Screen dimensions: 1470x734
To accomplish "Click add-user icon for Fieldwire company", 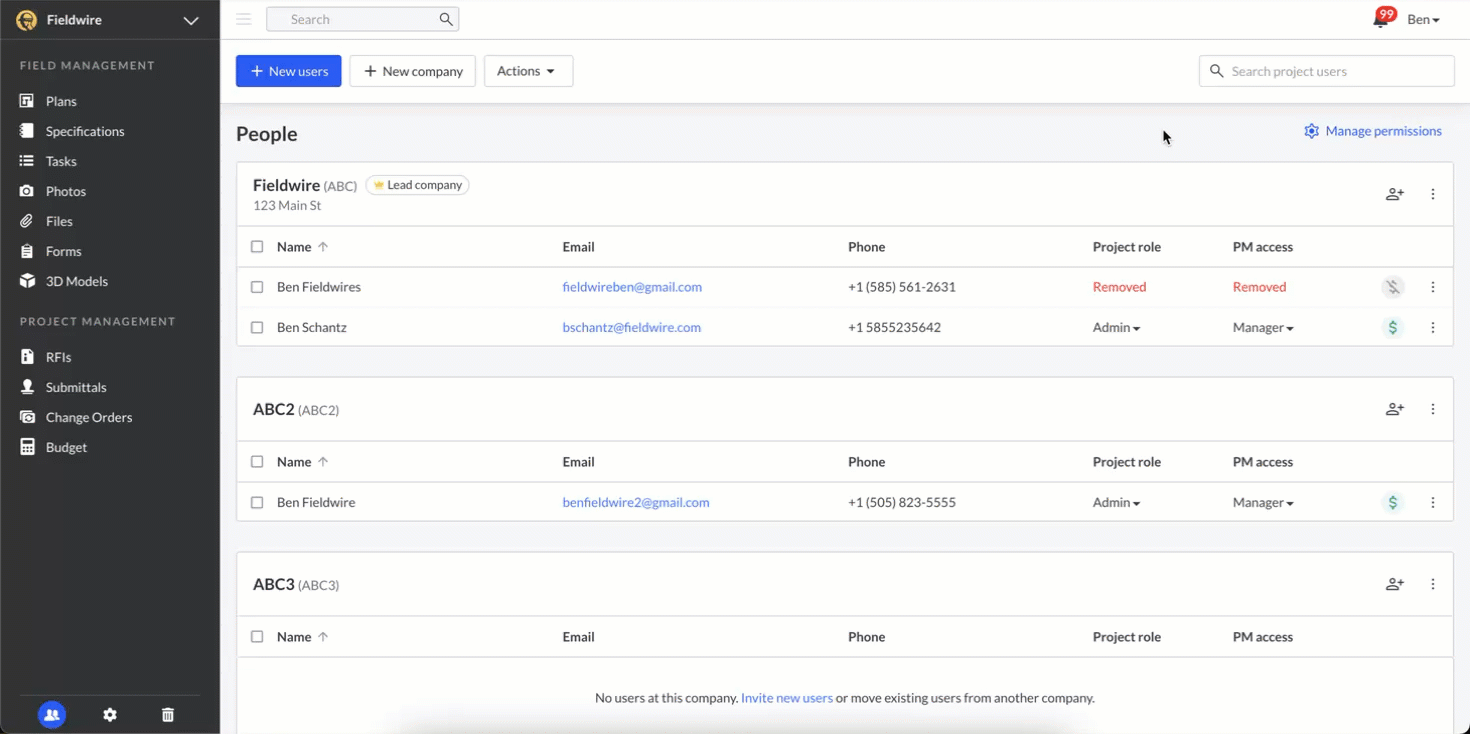I will coord(1394,194).
